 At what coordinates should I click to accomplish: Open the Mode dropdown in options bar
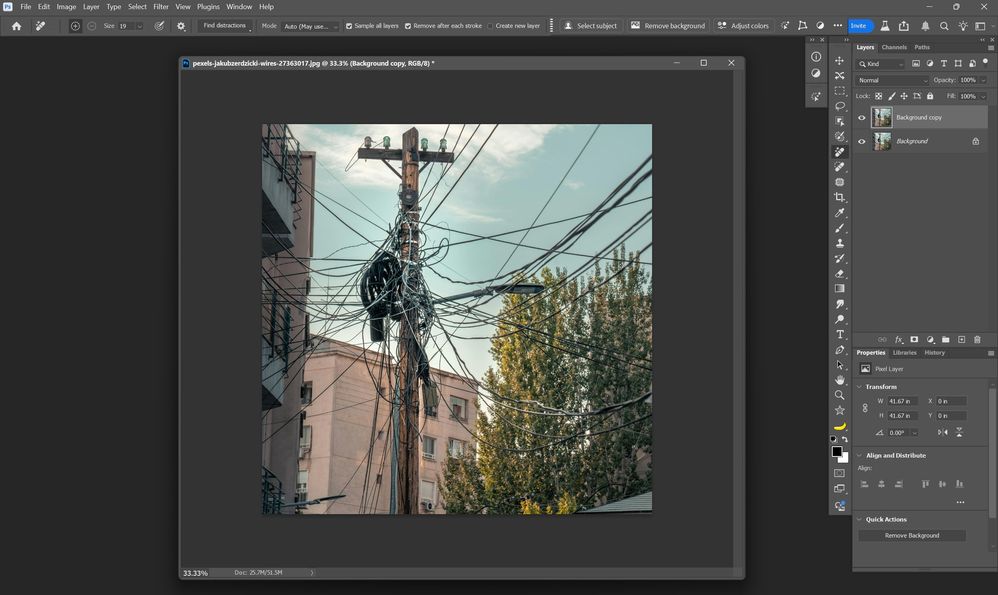point(310,26)
